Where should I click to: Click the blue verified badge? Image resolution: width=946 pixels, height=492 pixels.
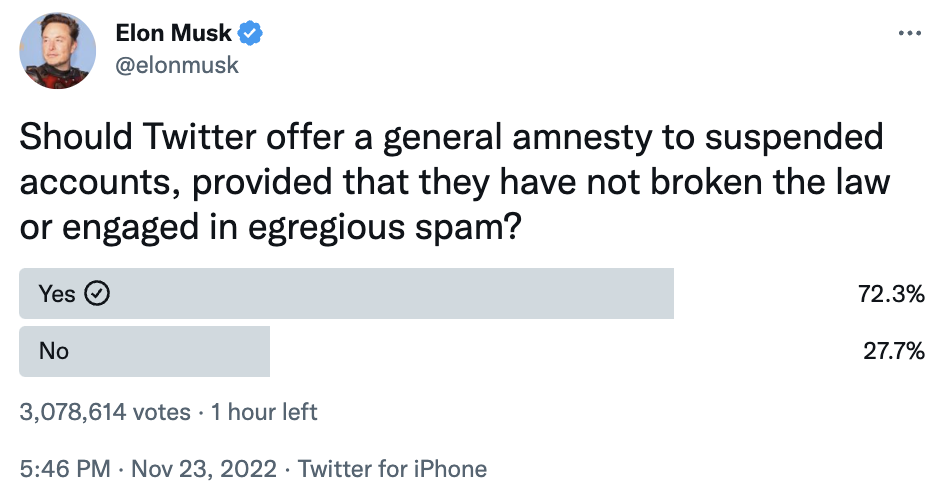pos(250,33)
